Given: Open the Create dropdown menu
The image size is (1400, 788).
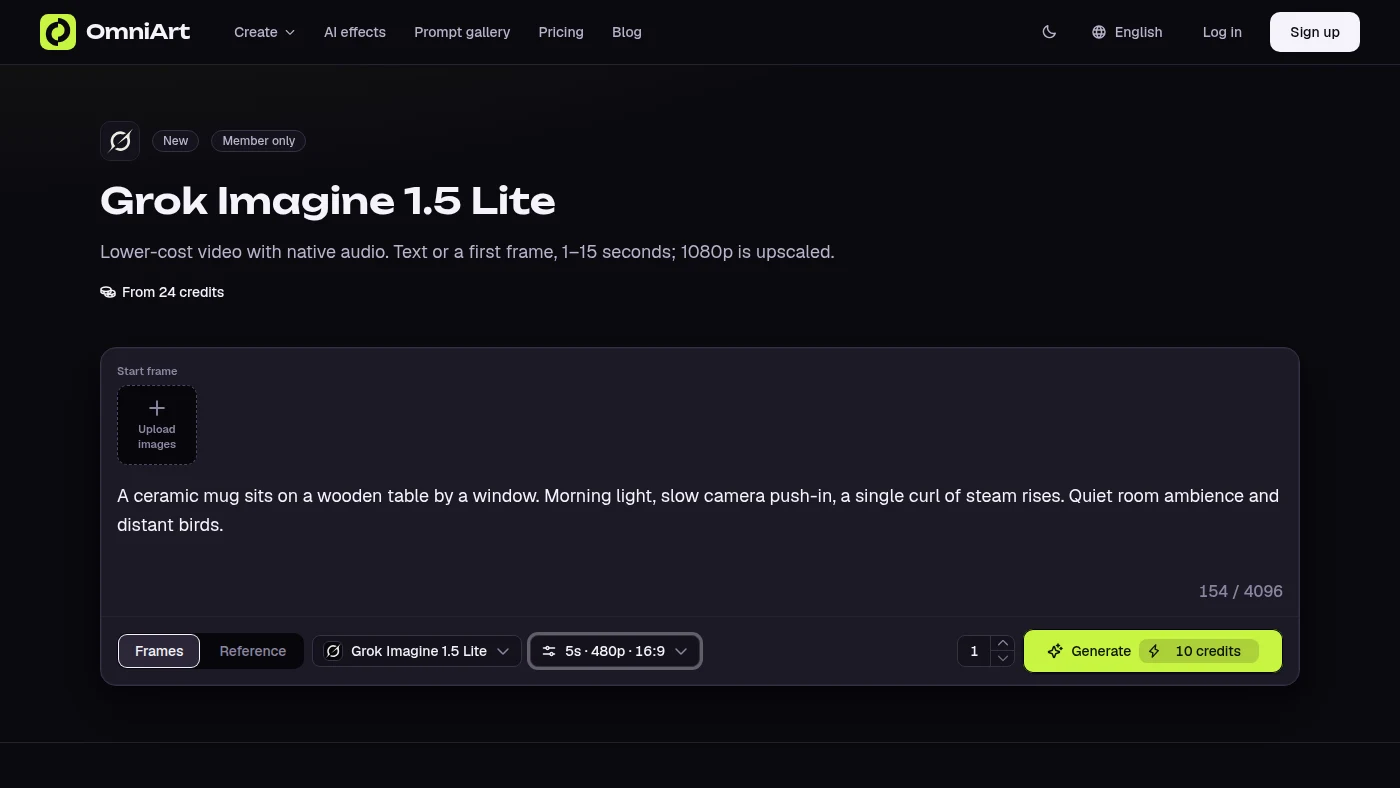Looking at the screenshot, I should point(264,32).
